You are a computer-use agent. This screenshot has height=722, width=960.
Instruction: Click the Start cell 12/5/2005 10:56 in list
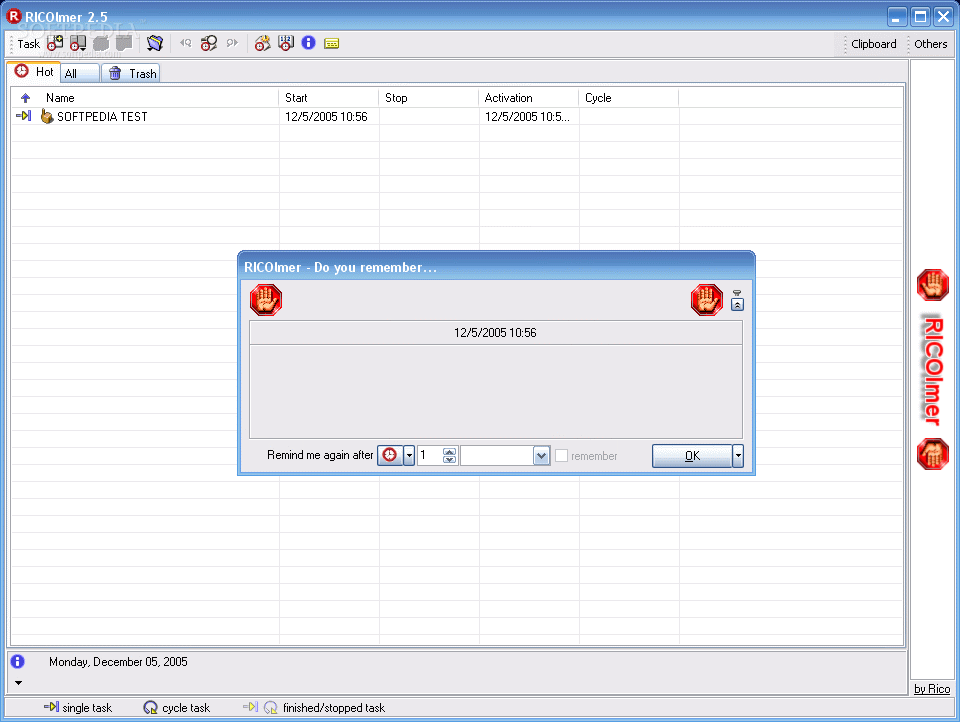[x=326, y=116]
